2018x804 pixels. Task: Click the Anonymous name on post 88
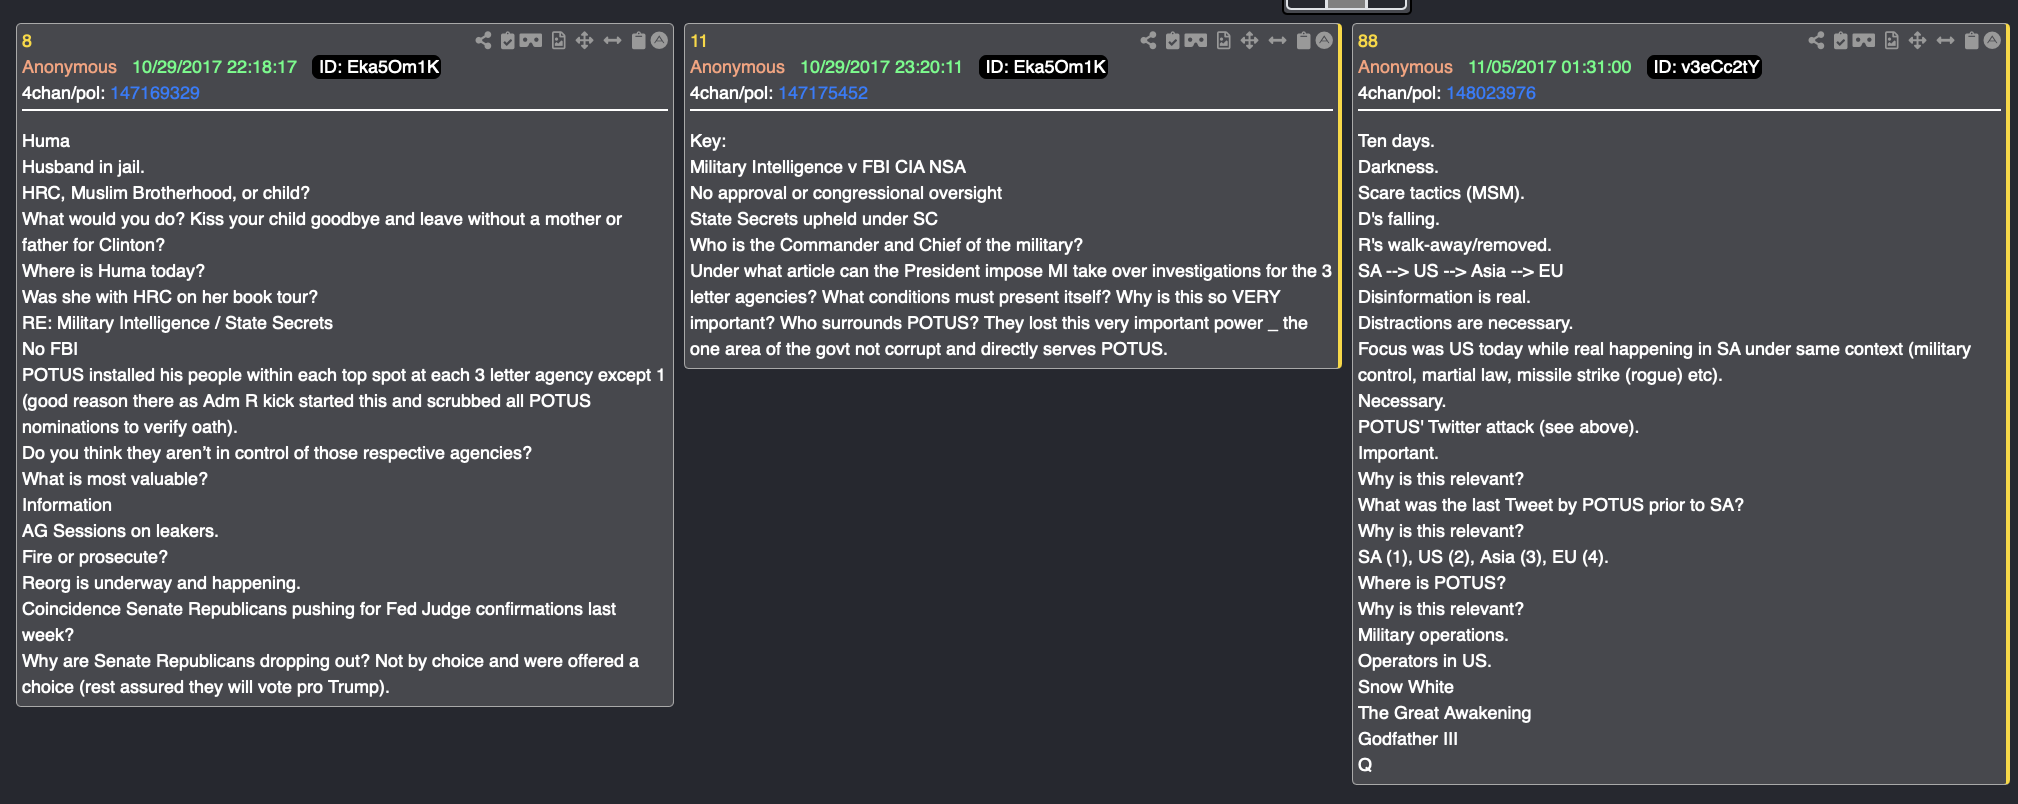pos(1405,67)
